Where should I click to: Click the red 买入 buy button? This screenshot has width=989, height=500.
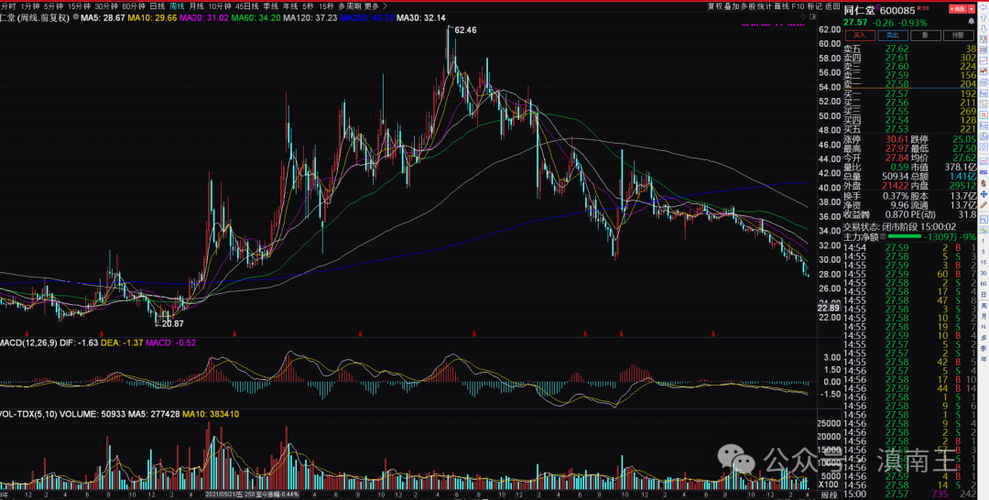click(x=860, y=35)
